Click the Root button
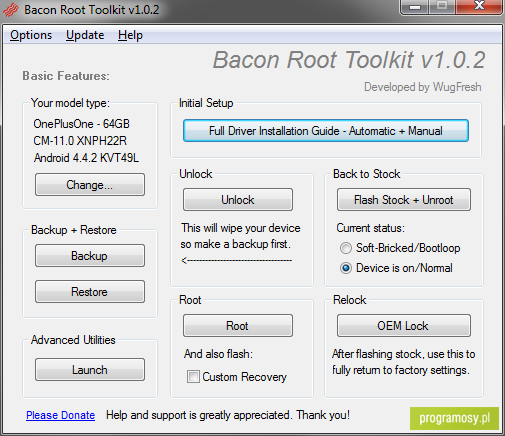The width and height of the screenshot is (505, 436). pyautogui.click(x=238, y=325)
